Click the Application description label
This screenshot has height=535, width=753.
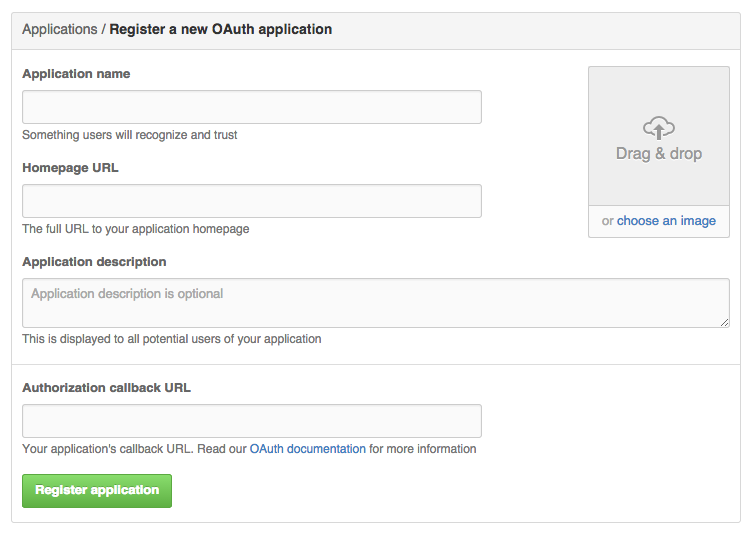[x=94, y=262]
